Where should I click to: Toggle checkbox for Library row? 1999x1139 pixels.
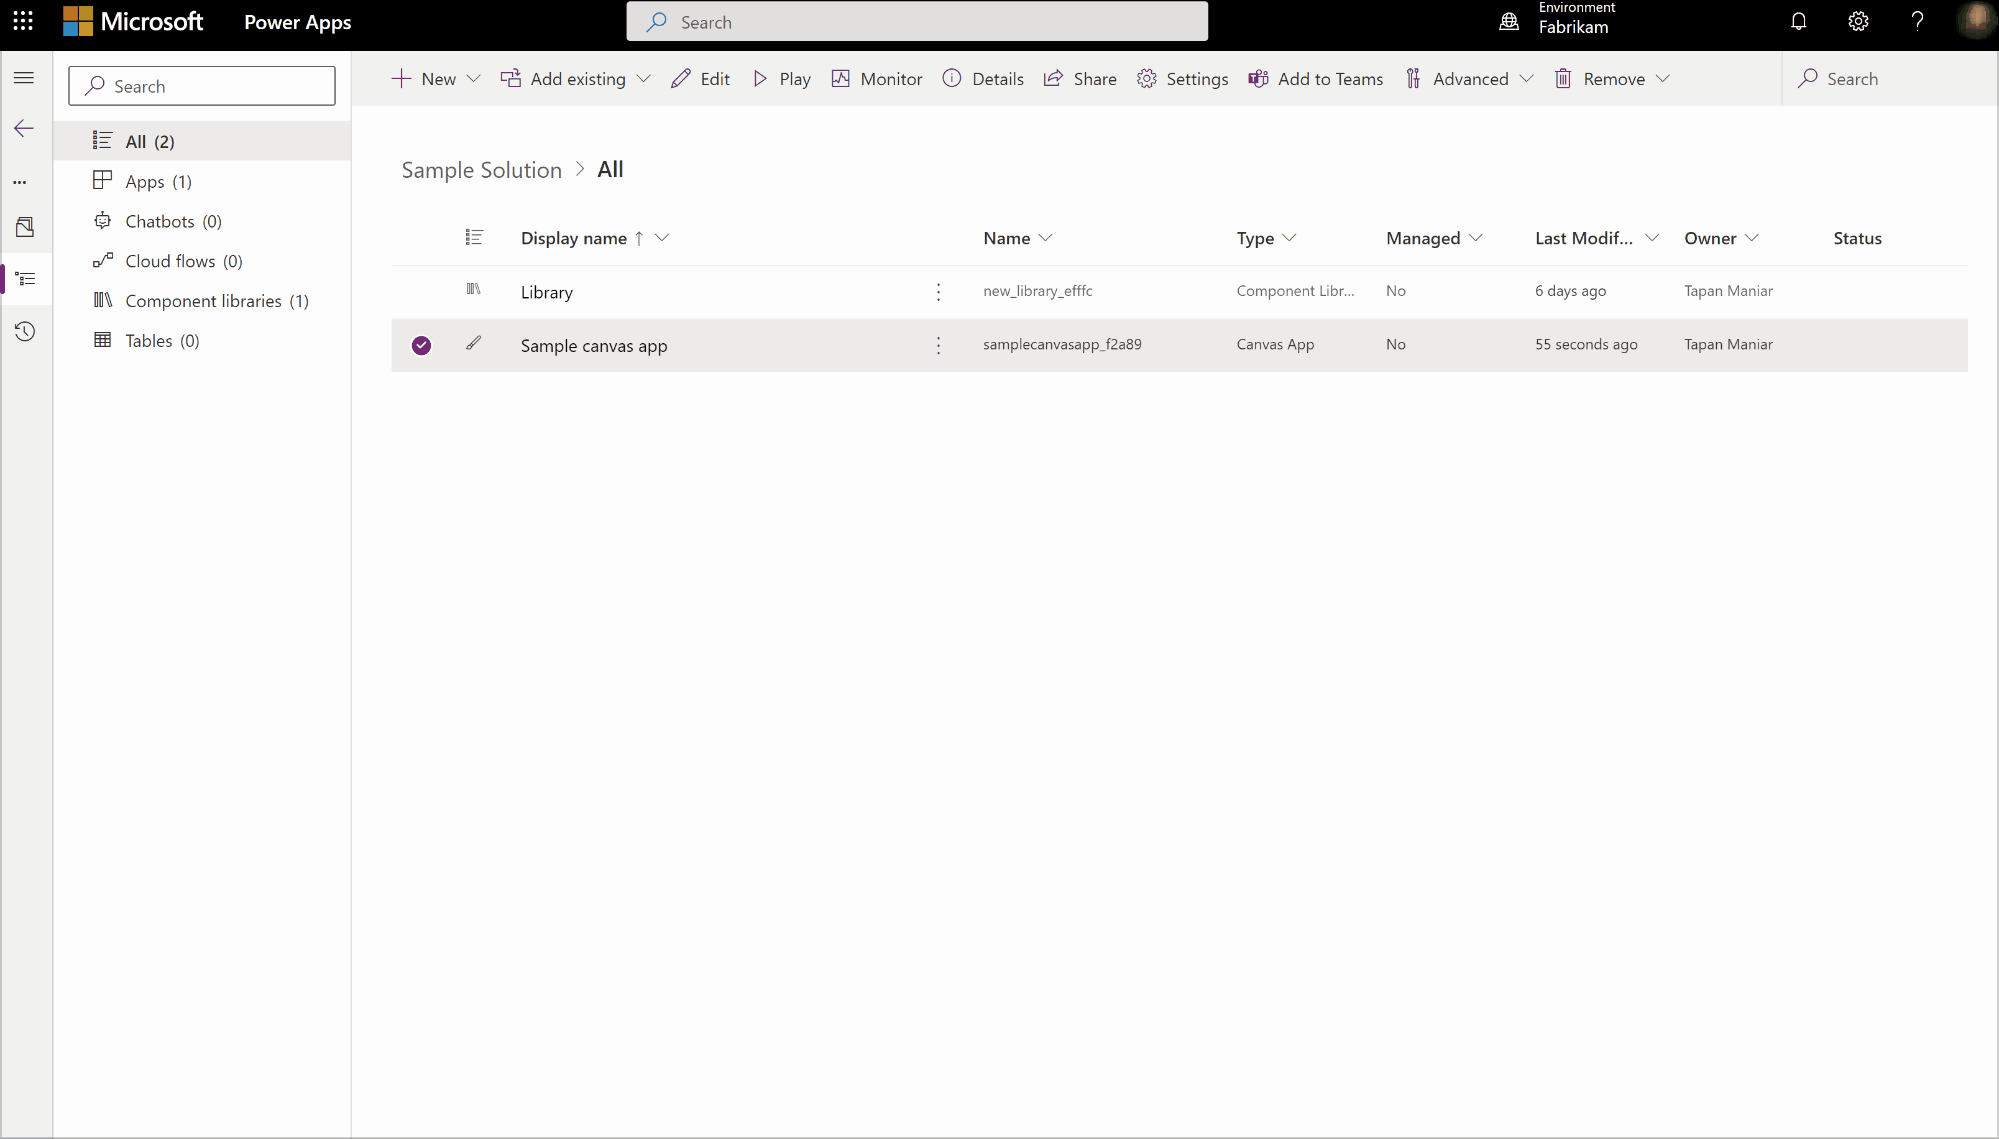[x=421, y=290]
